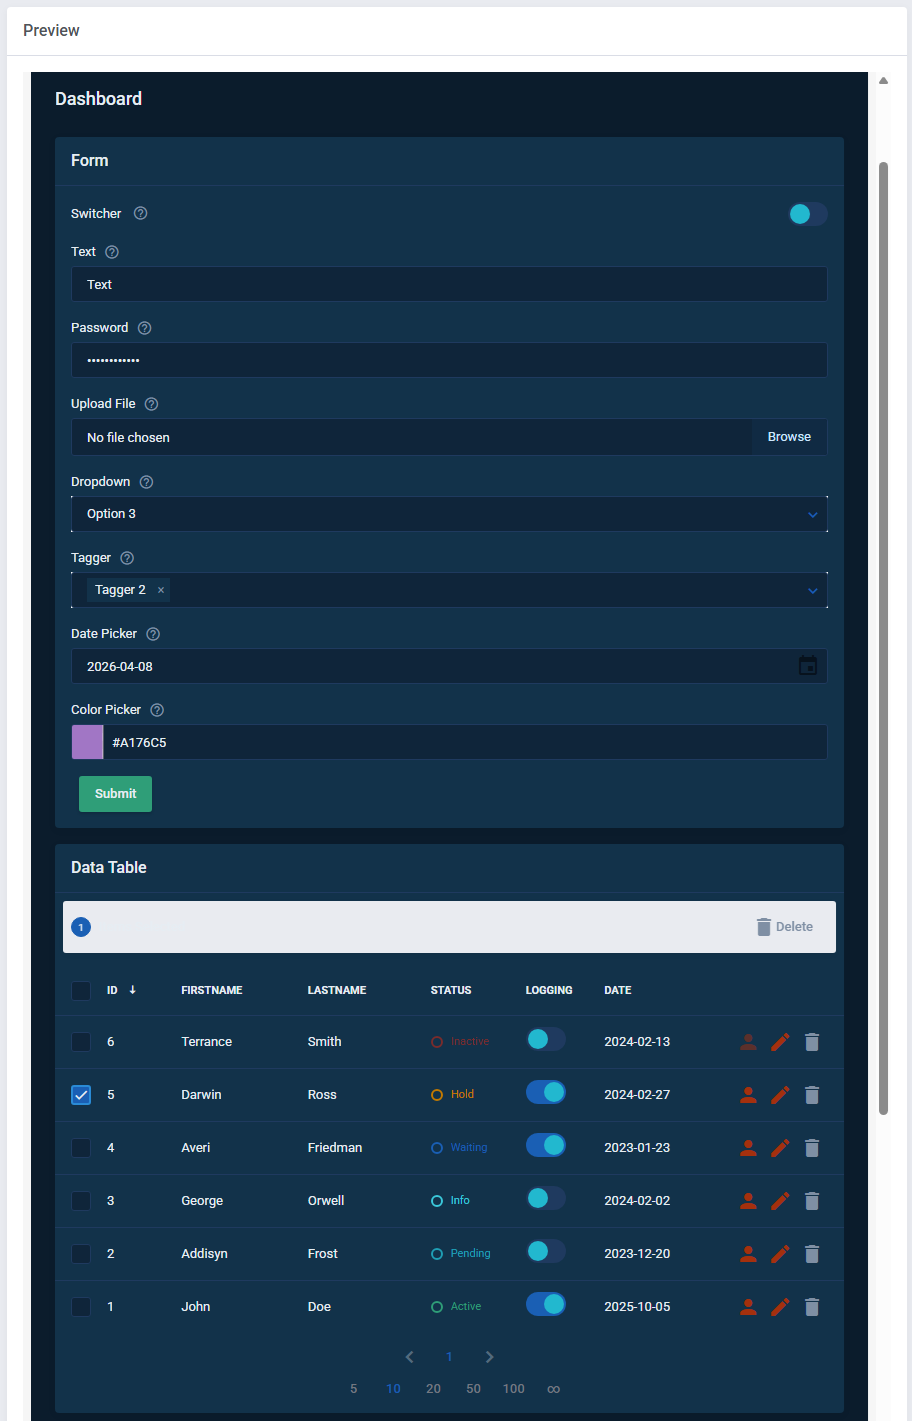Image resolution: width=912 pixels, height=1421 pixels.
Task: Click the help icon next to Switcher
Action: [141, 214]
